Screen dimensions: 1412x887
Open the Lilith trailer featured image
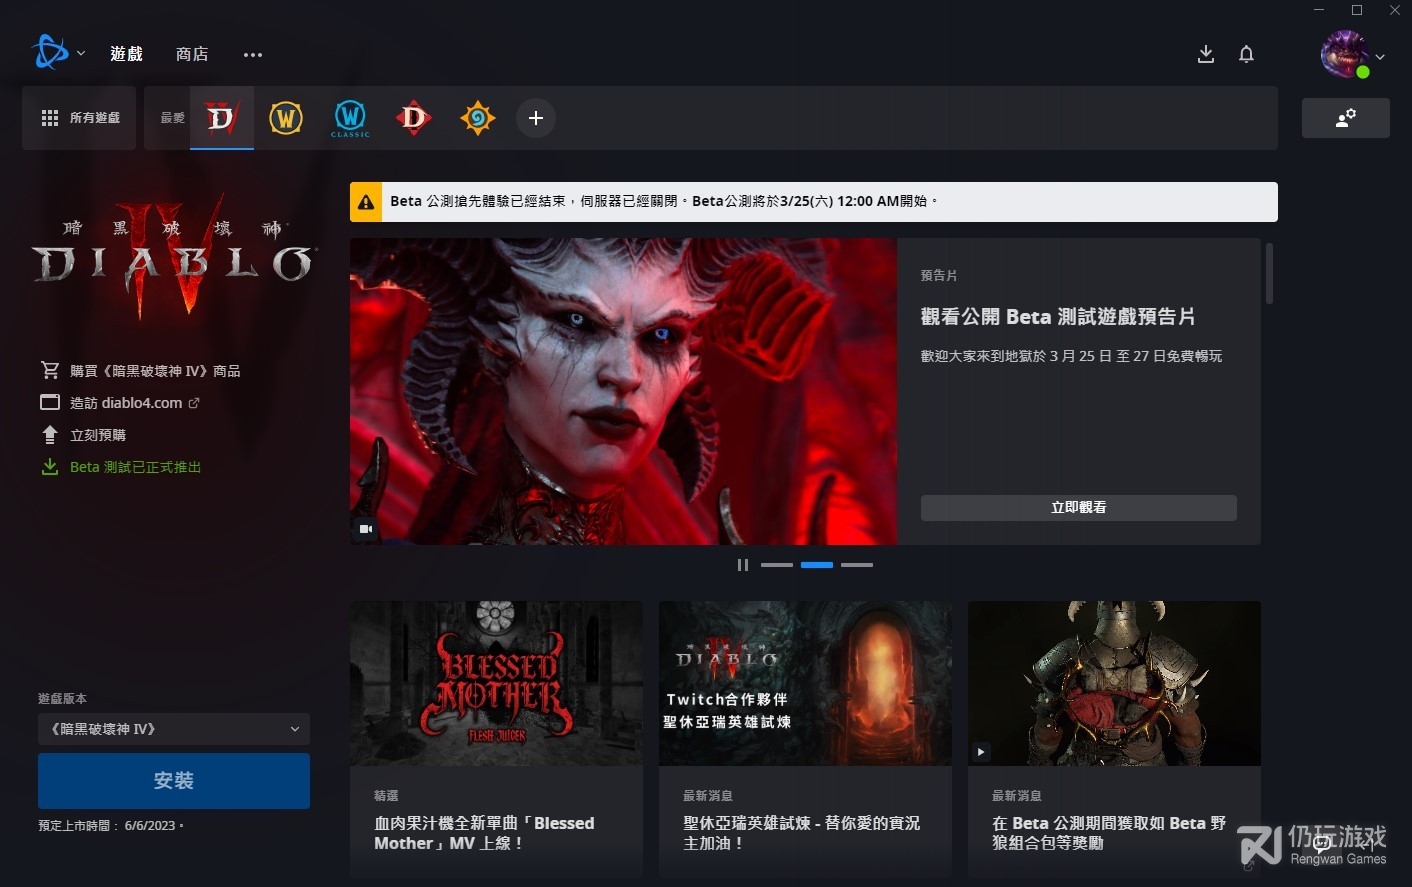pyautogui.click(x=623, y=391)
